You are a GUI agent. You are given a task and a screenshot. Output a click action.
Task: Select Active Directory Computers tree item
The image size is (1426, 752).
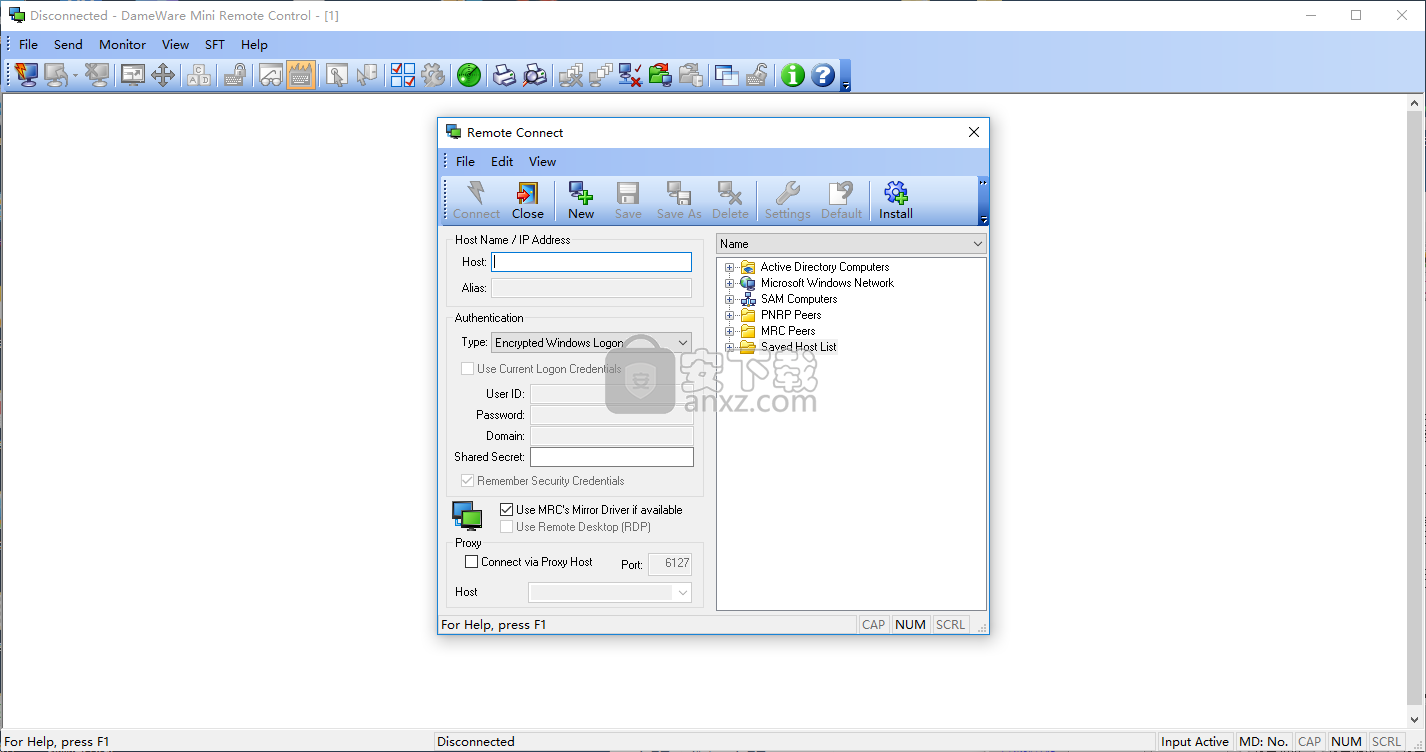point(824,267)
